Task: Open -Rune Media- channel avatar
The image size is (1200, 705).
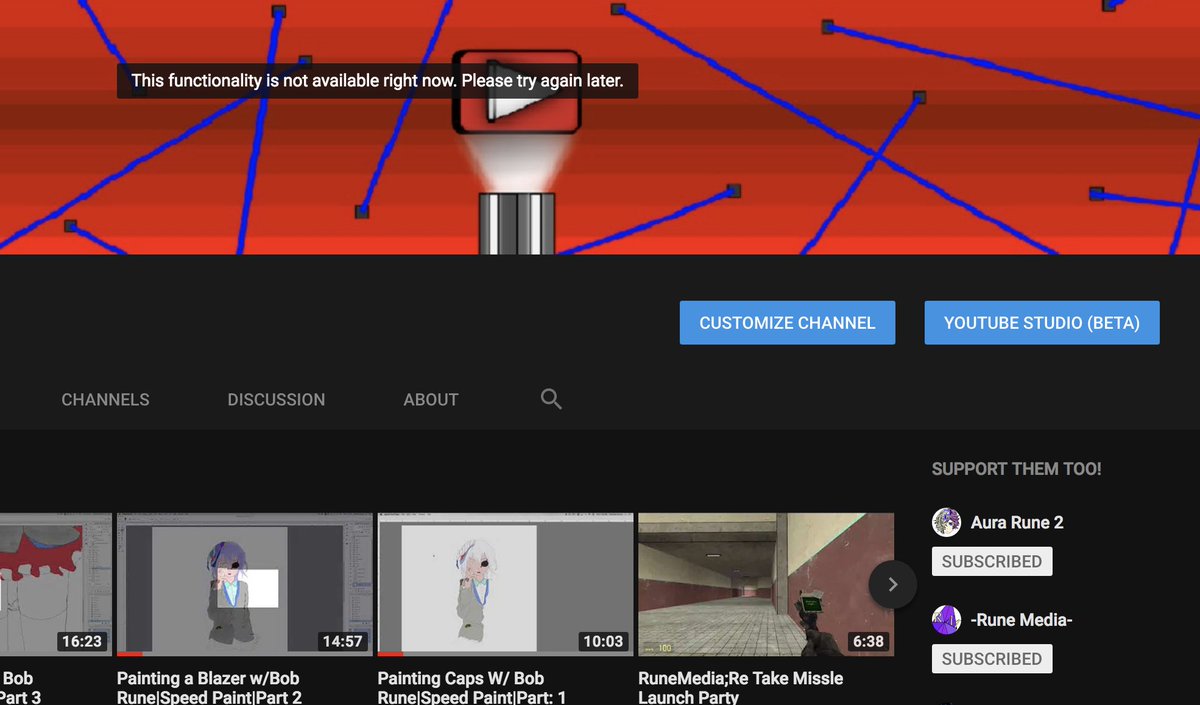Action: coord(946,620)
